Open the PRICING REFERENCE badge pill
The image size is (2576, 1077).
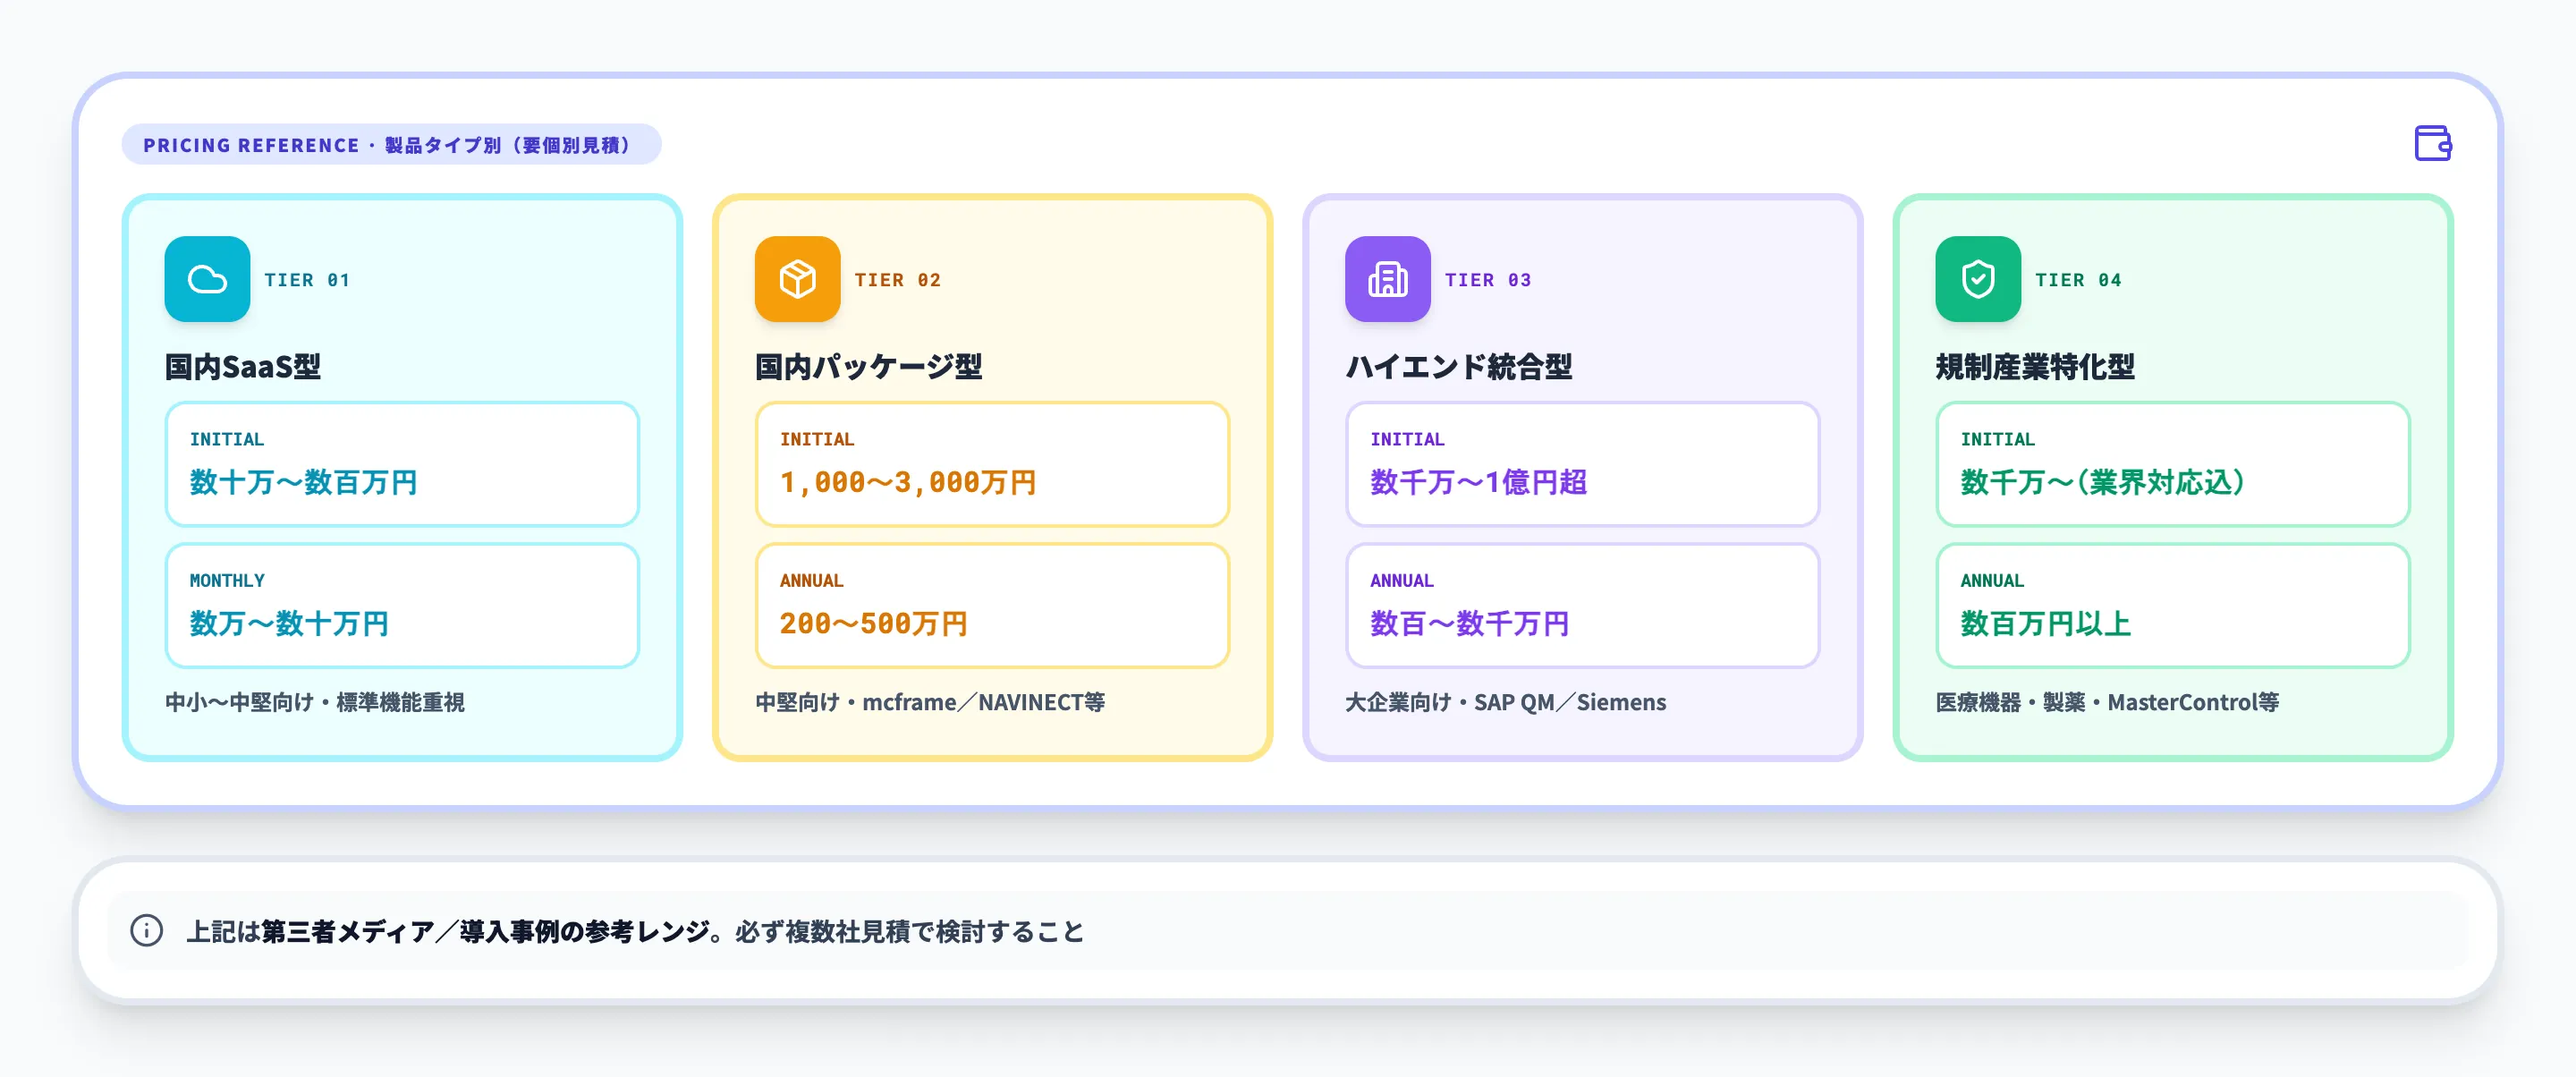point(390,143)
